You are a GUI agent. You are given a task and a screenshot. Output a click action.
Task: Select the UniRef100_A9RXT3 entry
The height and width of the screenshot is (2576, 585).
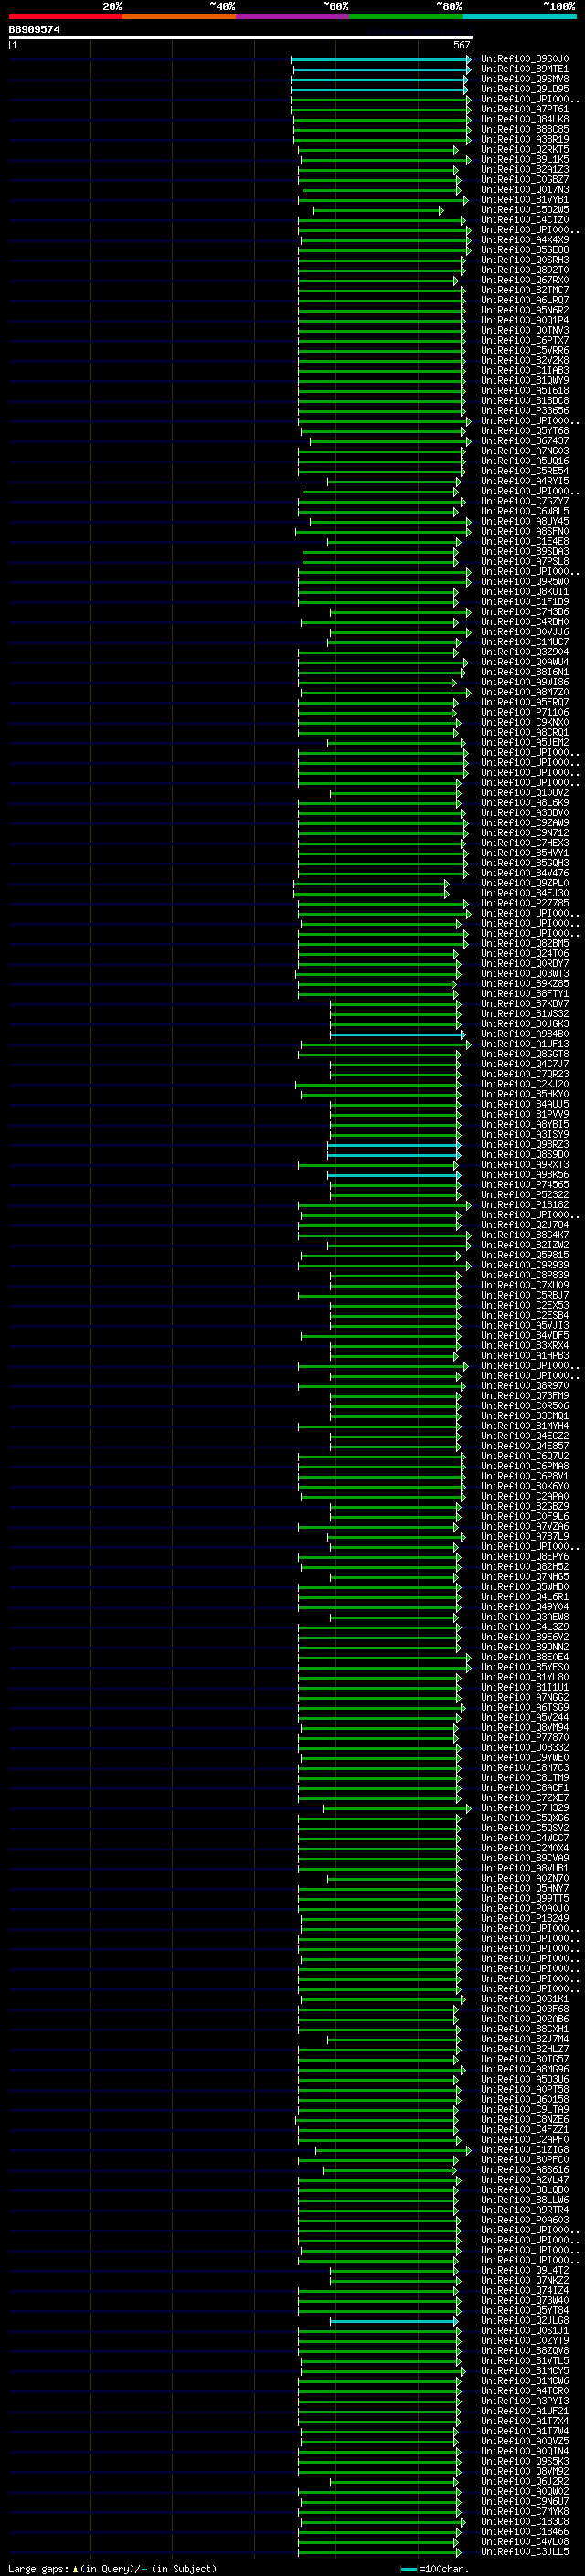525,1164
